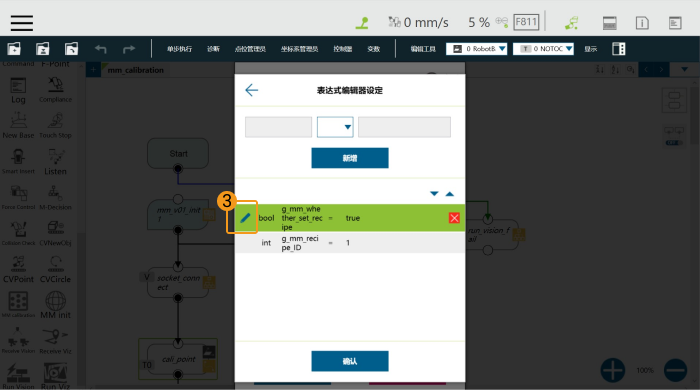Select the Smart Insert node icon
The image size is (700, 390).
(18, 162)
